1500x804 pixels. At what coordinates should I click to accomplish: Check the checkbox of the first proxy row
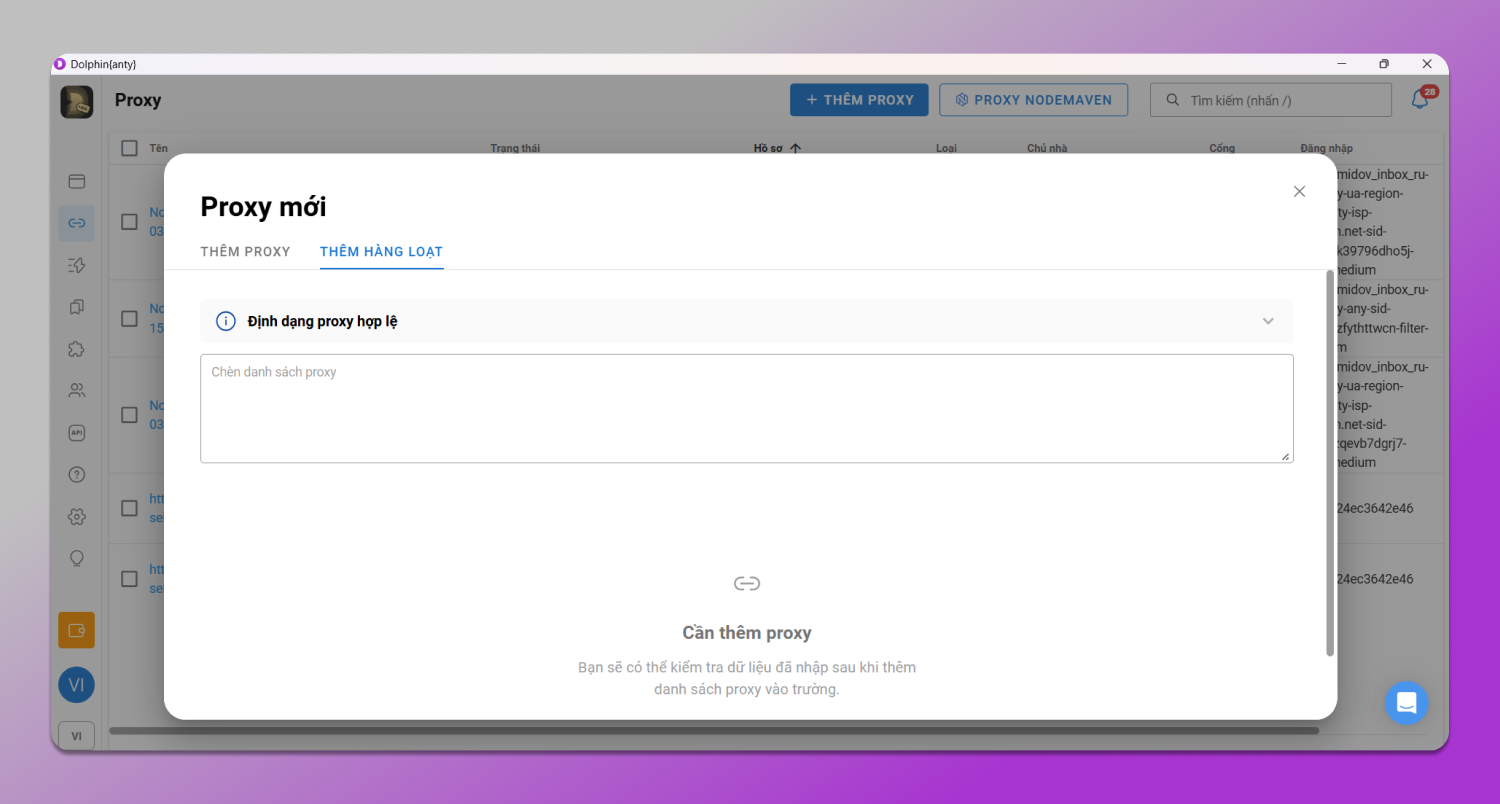click(x=129, y=221)
